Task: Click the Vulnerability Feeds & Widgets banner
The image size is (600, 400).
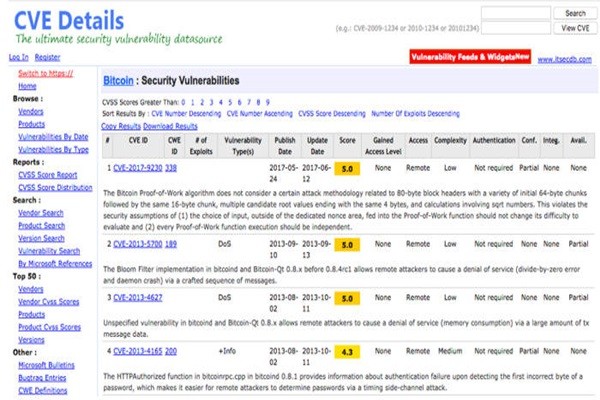Action: (x=470, y=57)
